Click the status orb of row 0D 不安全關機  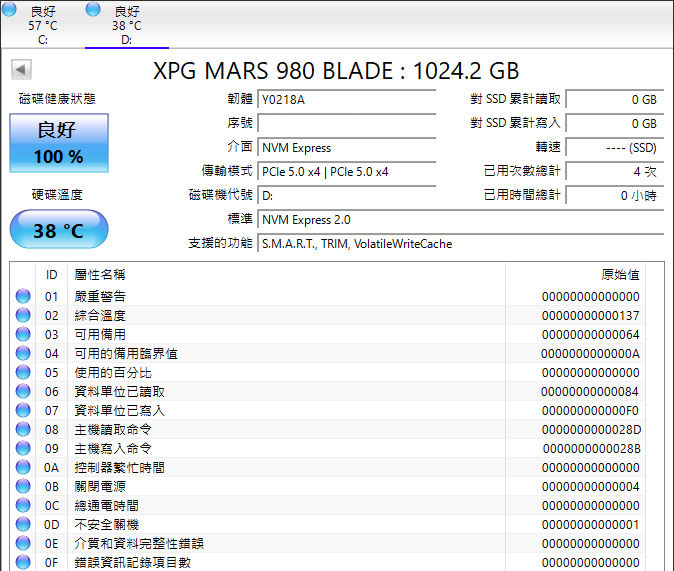pyautogui.click(x=23, y=524)
